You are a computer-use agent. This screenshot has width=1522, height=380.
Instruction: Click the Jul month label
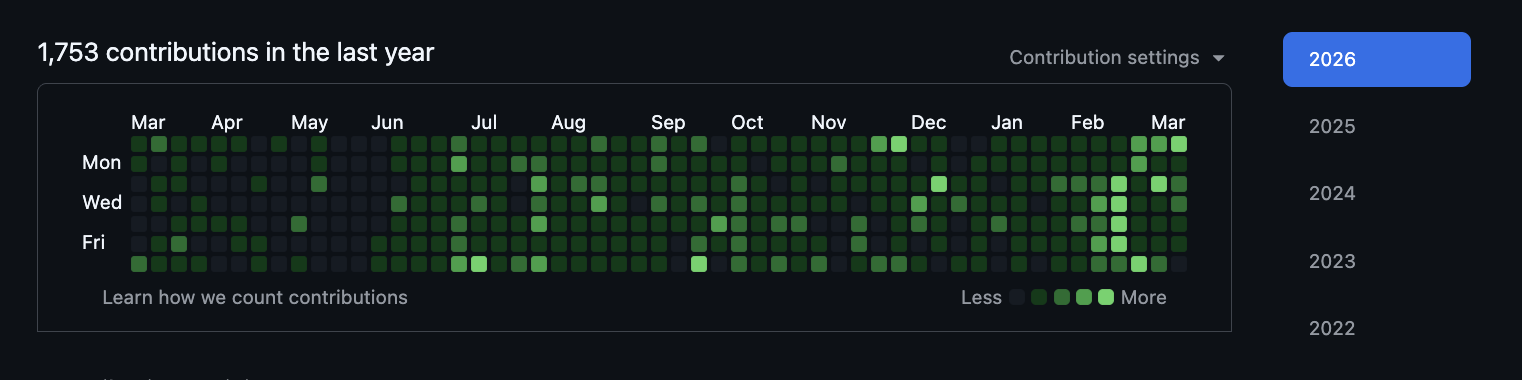coord(484,123)
